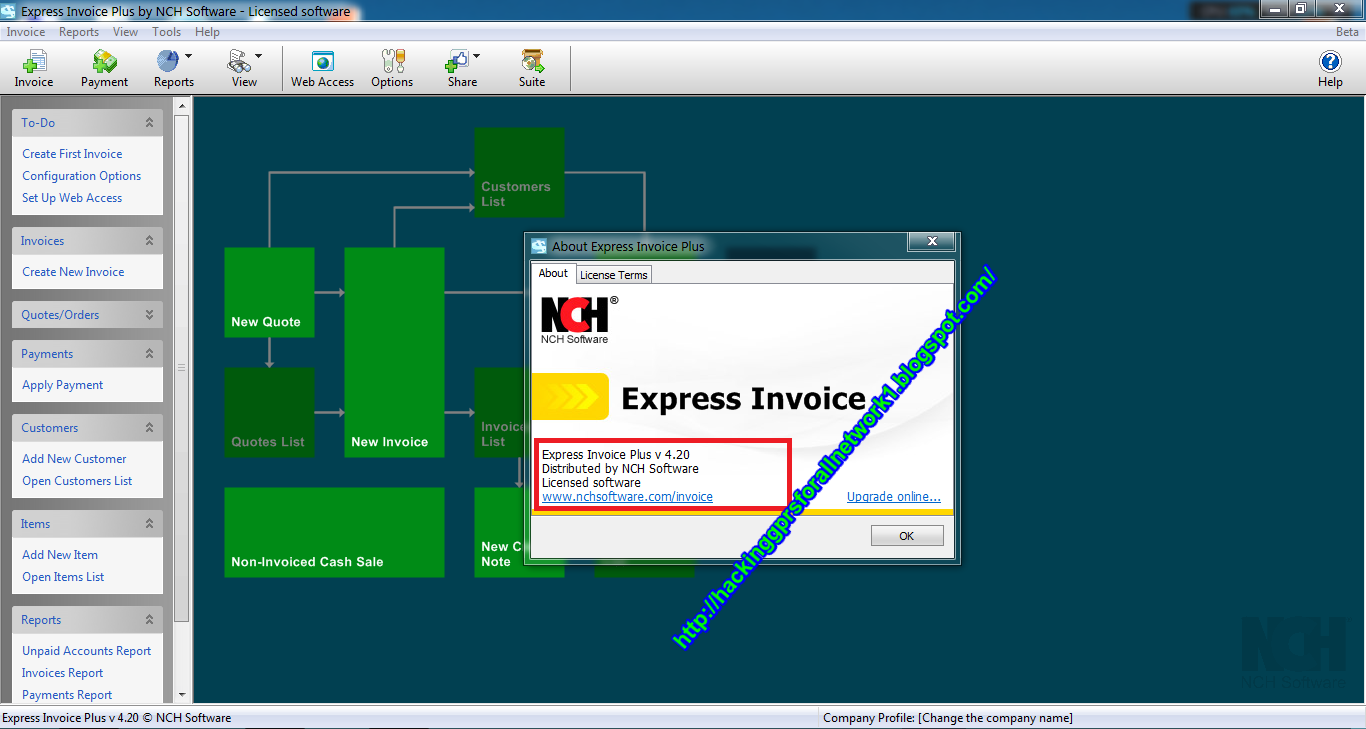
Task: Click the Upgrade online link
Action: click(x=893, y=496)
